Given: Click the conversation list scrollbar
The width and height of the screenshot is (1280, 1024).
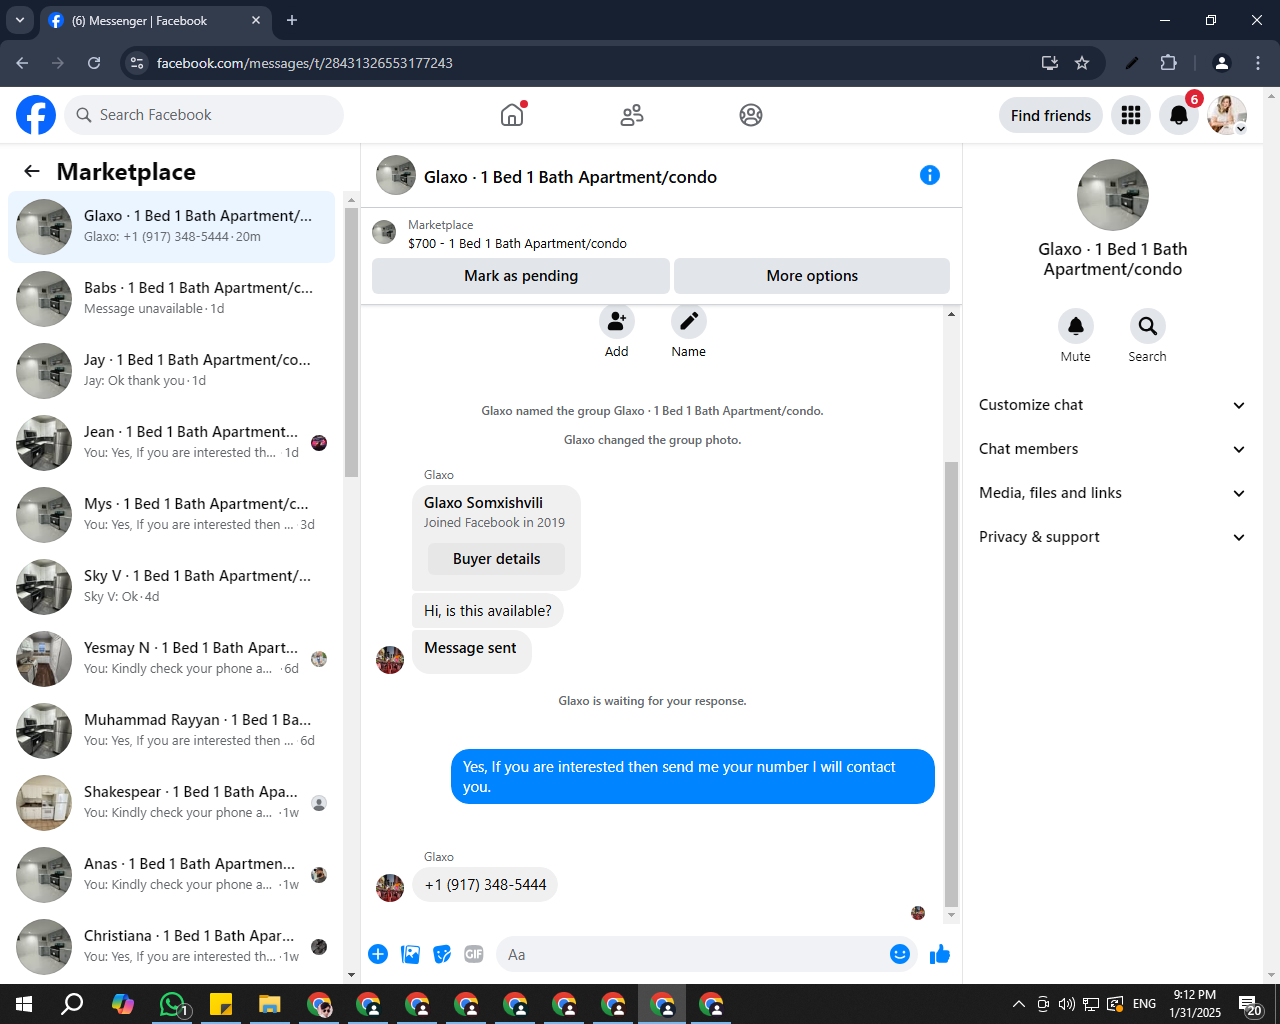Looking at the screenshot, I should click(351, 342).
